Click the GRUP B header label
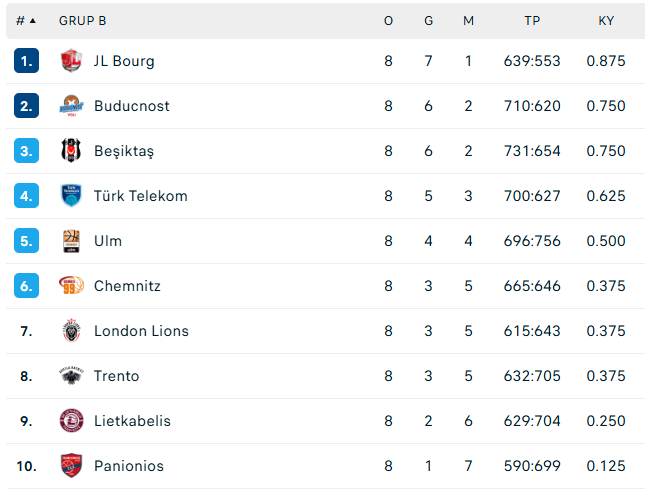645x491 pixels. [x=82, y=20]
